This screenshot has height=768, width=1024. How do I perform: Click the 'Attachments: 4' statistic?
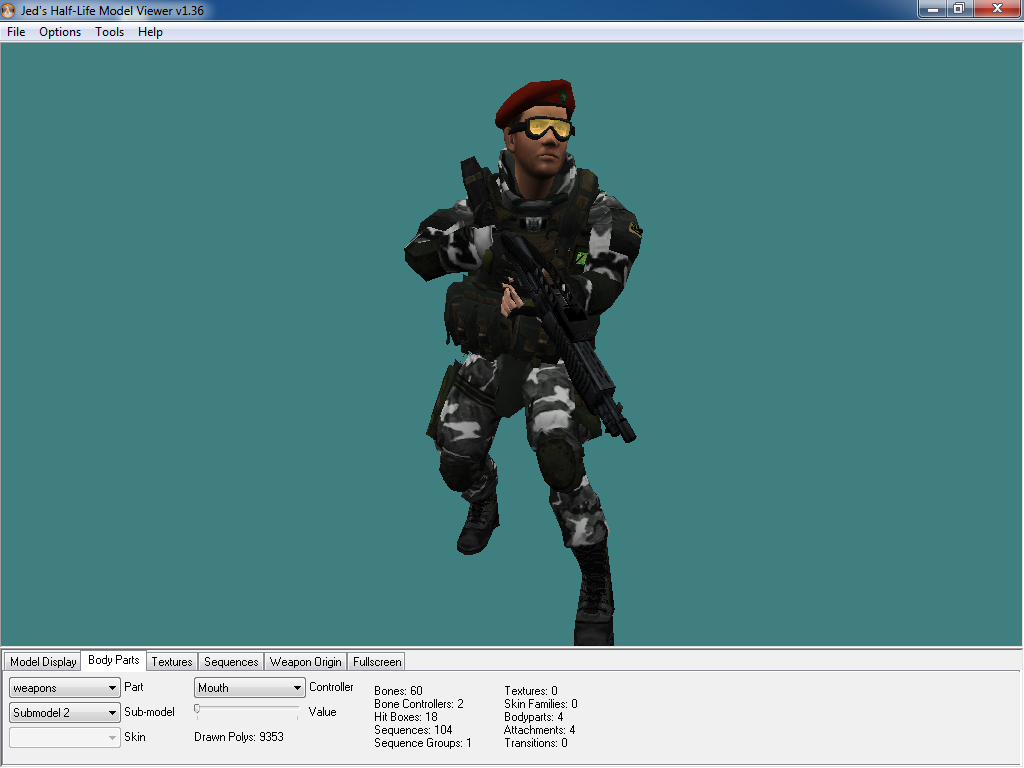tap(539, 730)
